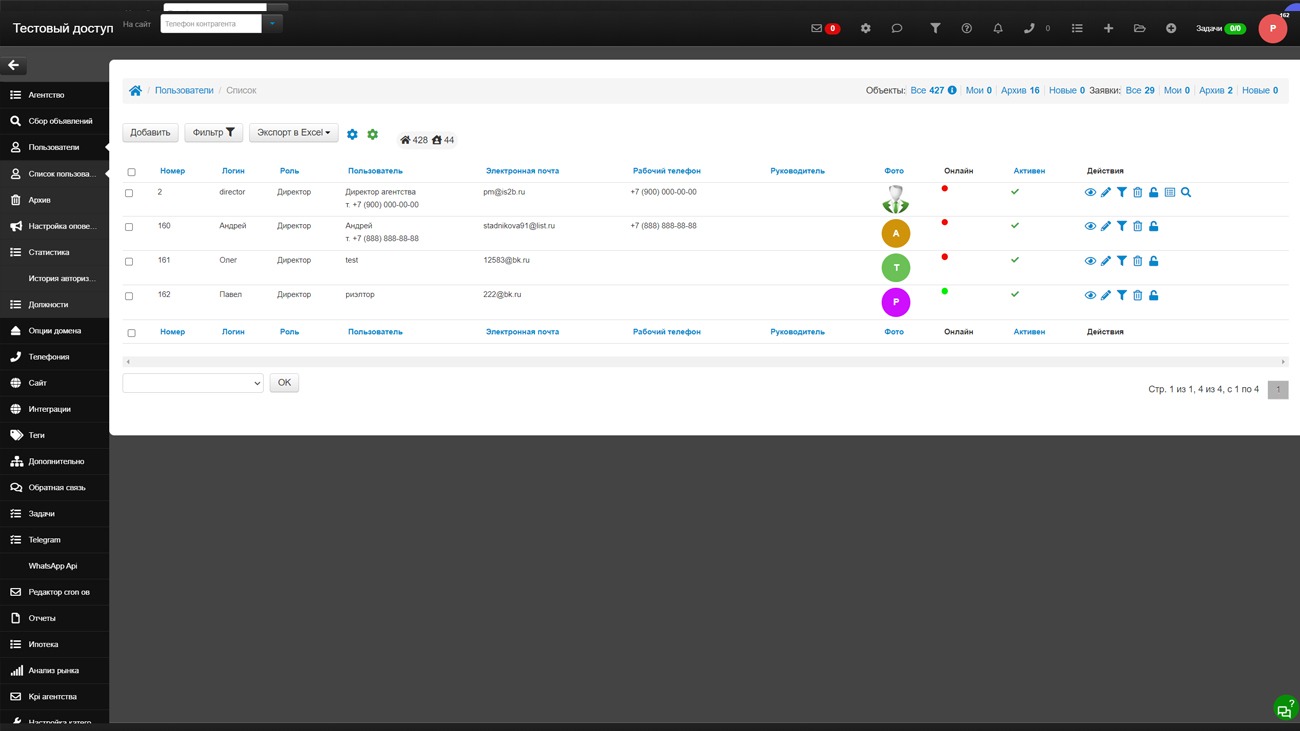Go to home via breadcrumb house icon
Screen dimensions: 1300x731
(x=135, y=91)
